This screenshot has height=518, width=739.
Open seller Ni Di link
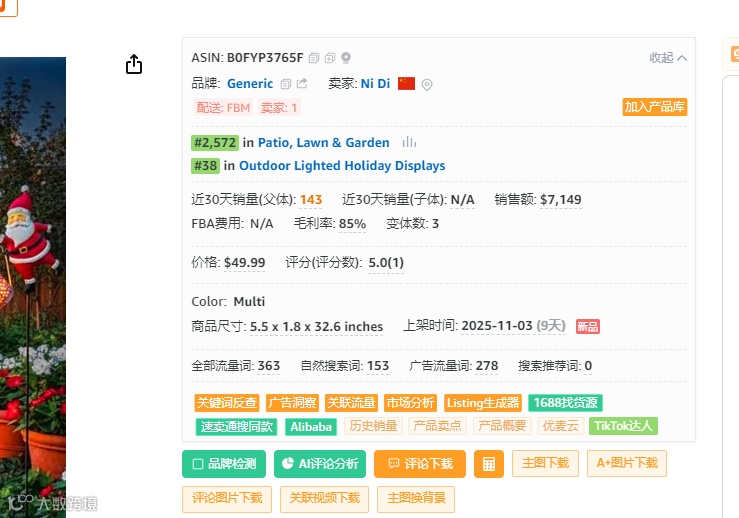(375, 83)
